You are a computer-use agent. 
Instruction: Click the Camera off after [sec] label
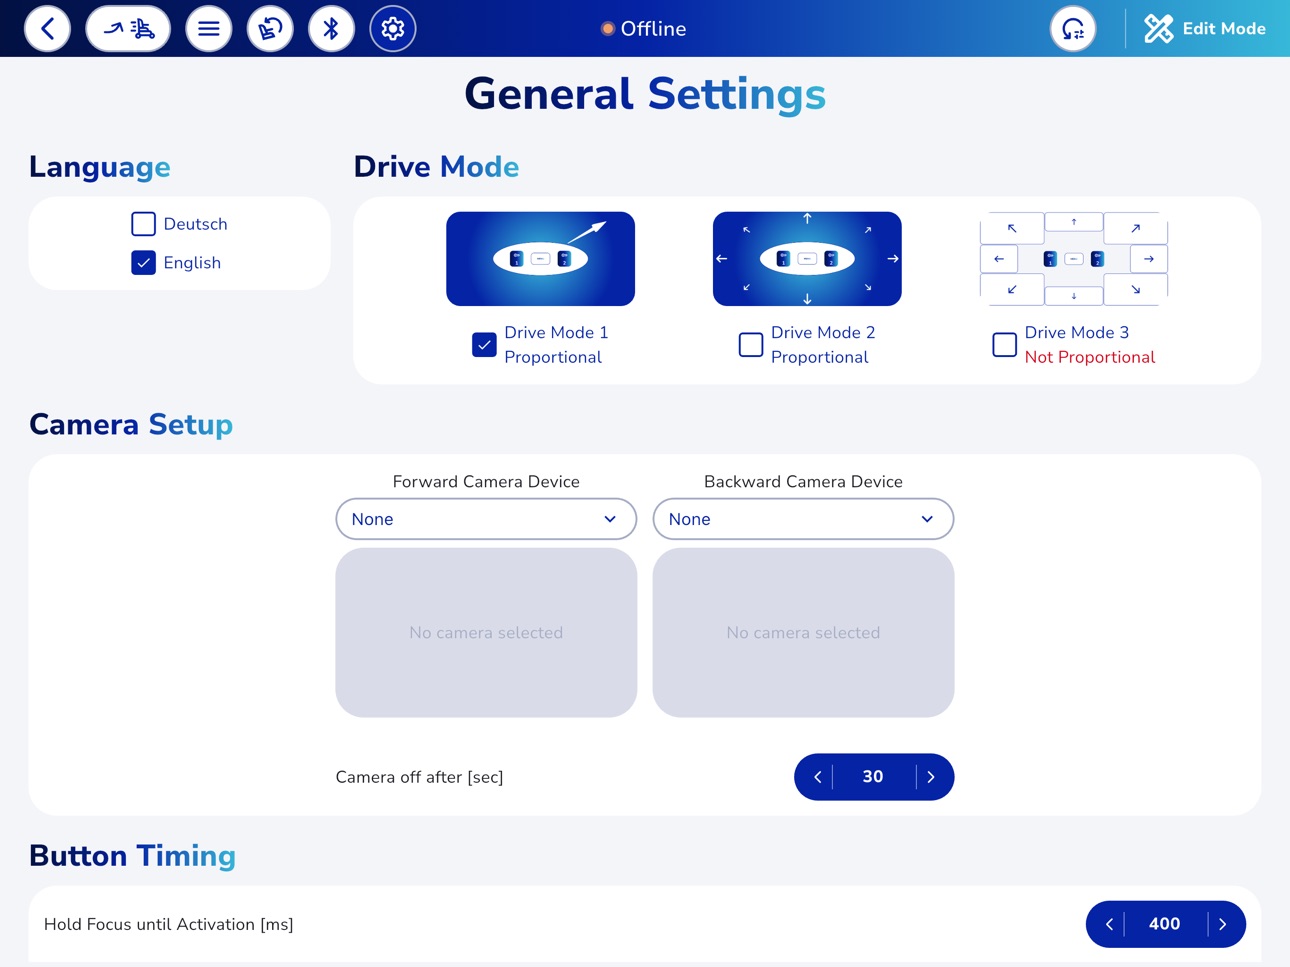pos(420,777)
